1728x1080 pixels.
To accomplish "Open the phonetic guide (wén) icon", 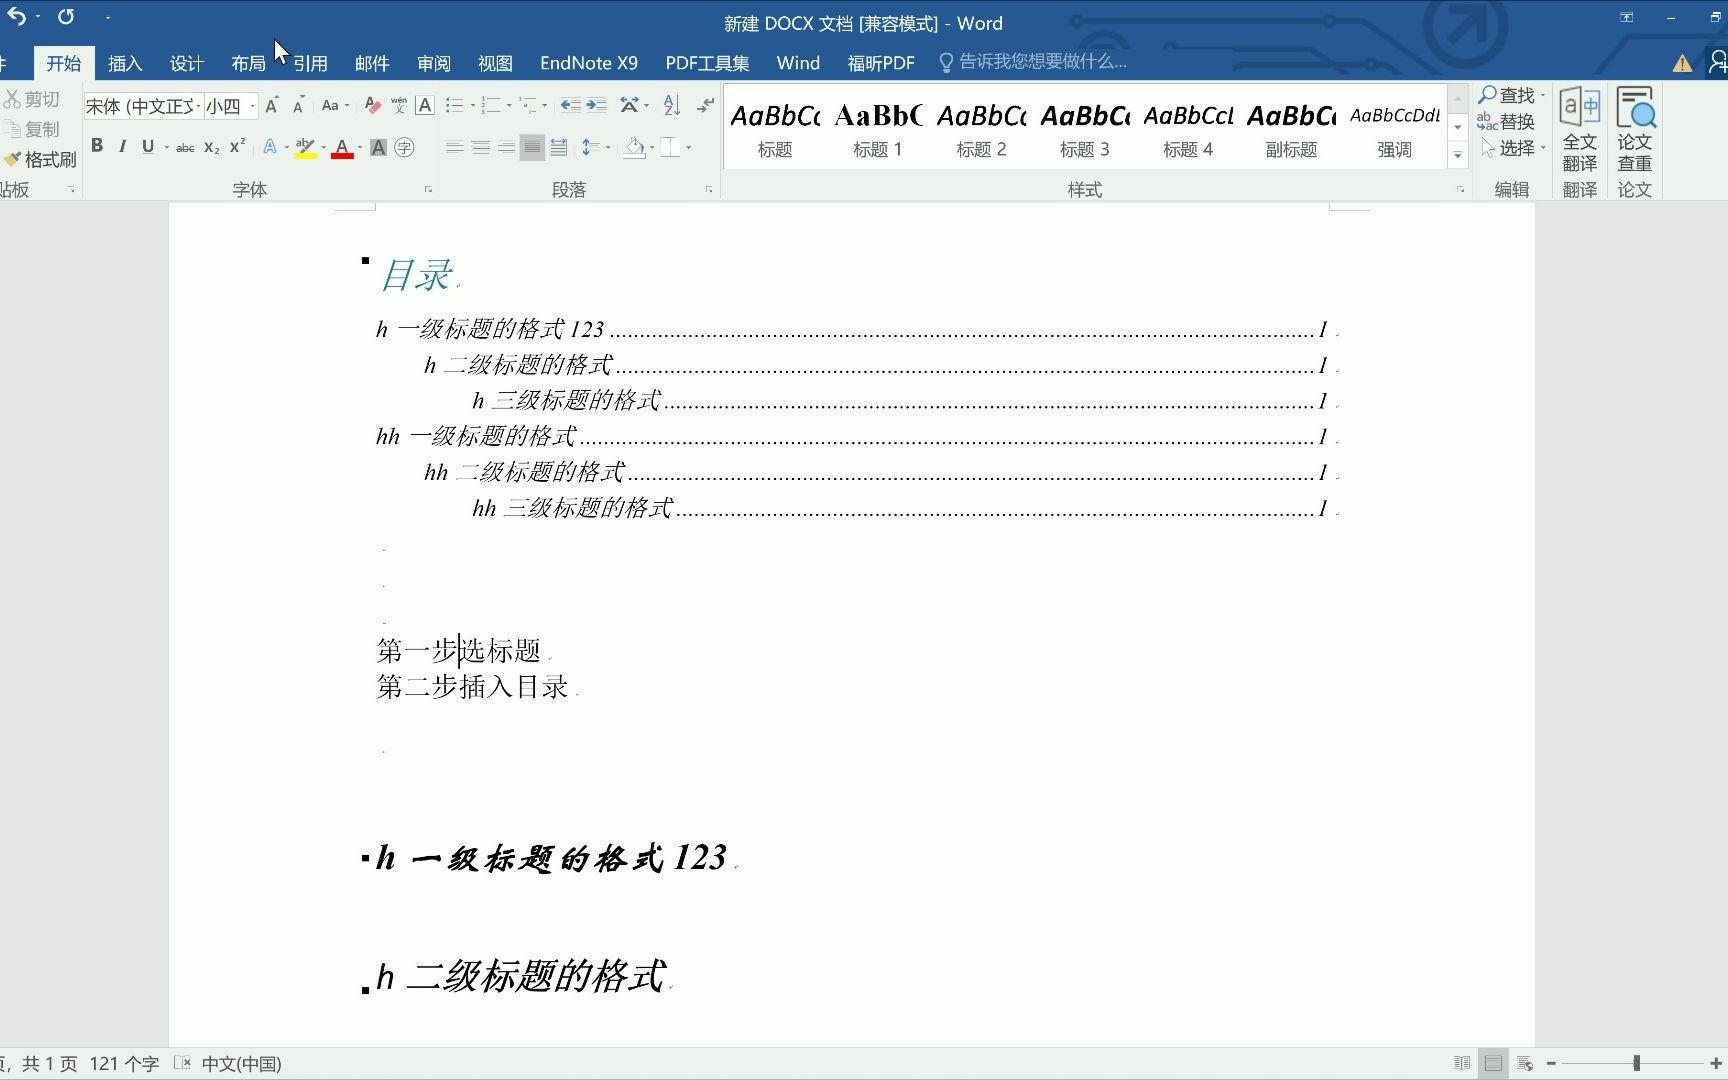I will pos(399,105).
